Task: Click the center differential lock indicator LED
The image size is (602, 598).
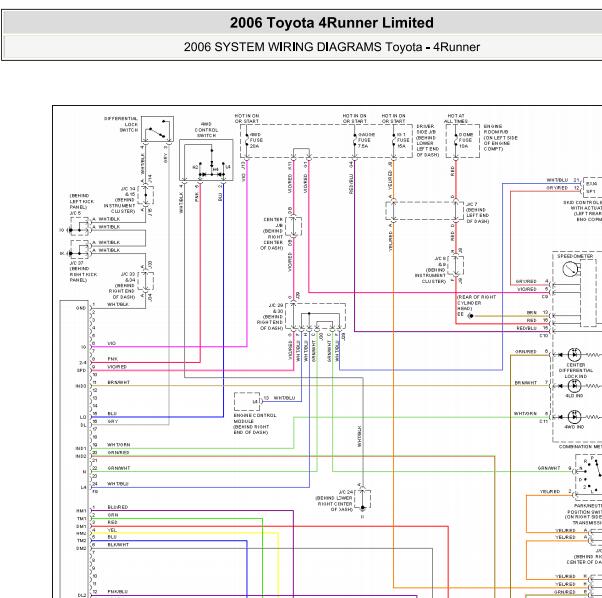Action: click(574, 355)
